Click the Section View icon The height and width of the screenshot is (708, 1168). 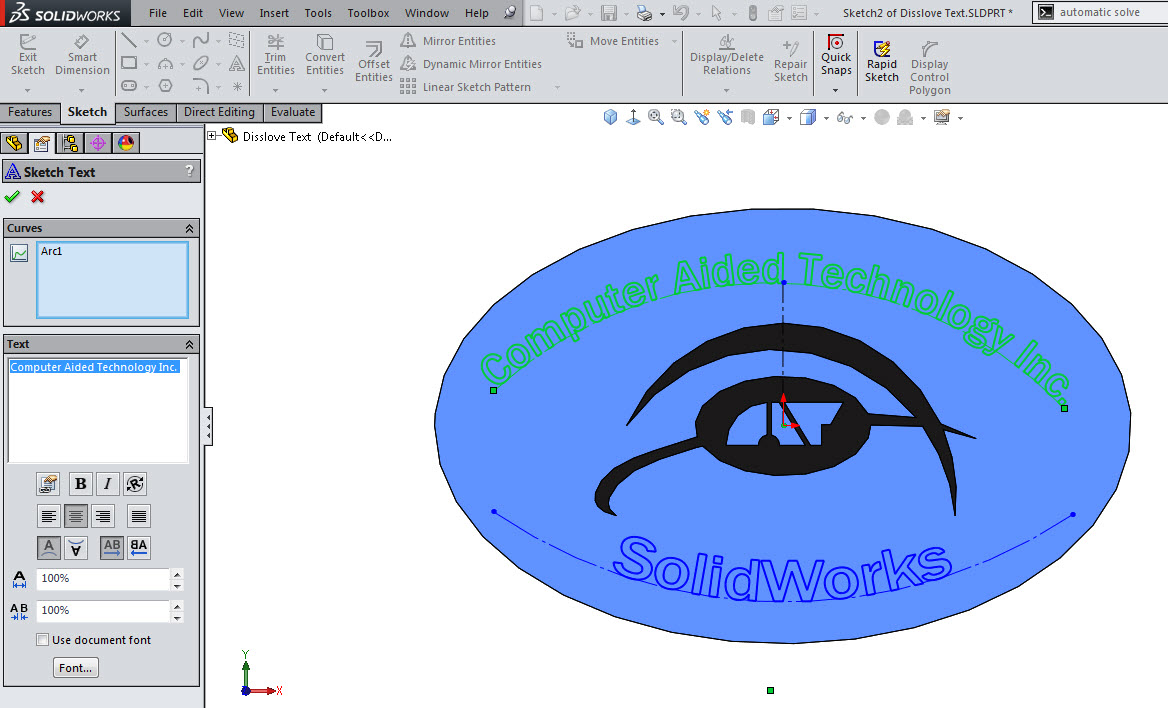748,117
